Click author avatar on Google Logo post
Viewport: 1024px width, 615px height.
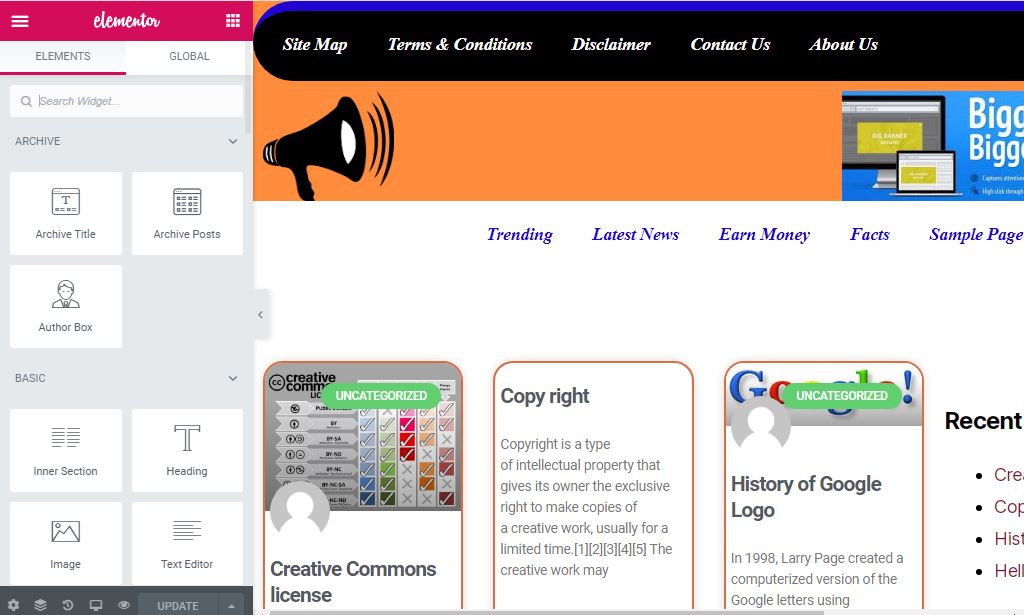(x=761, y=425)
